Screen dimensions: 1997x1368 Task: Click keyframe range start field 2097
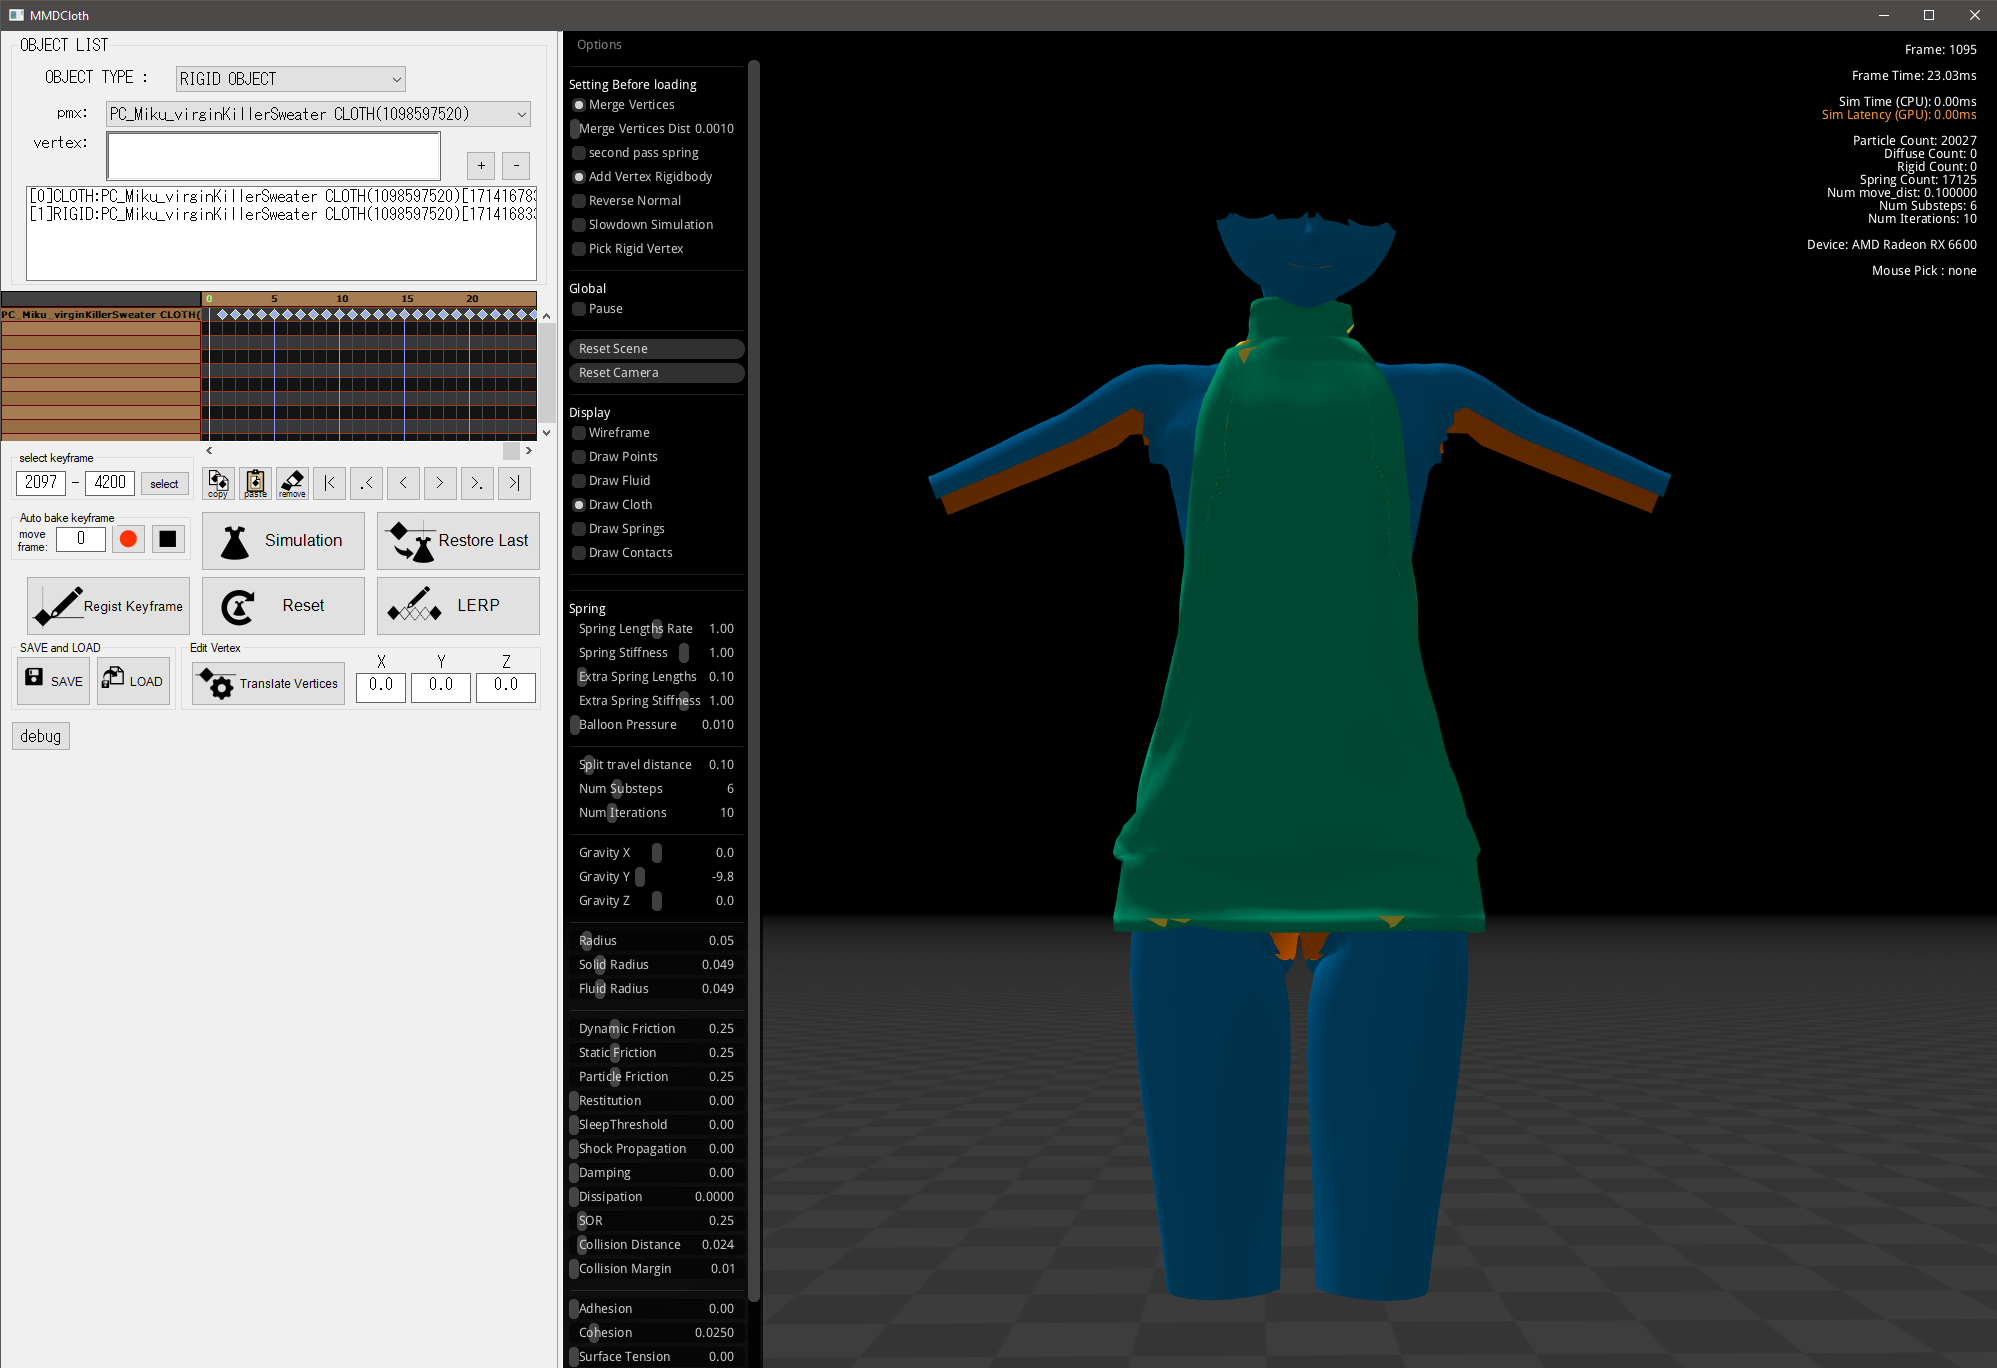(x=41, y=483)
